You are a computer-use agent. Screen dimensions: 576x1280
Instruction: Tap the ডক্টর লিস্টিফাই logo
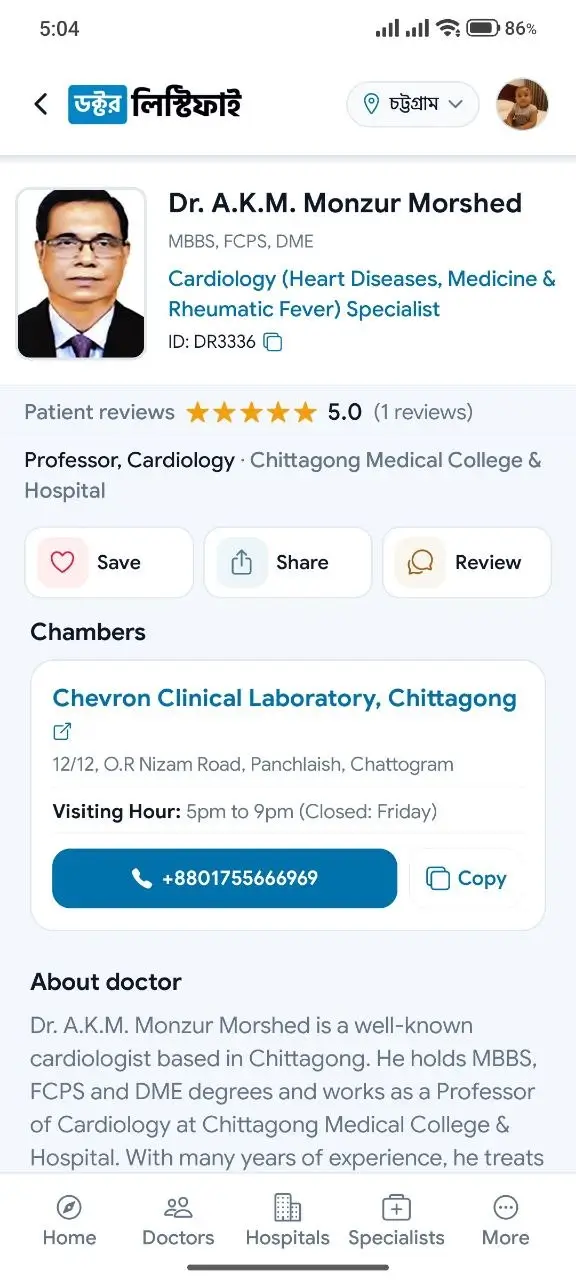(154, 104)
